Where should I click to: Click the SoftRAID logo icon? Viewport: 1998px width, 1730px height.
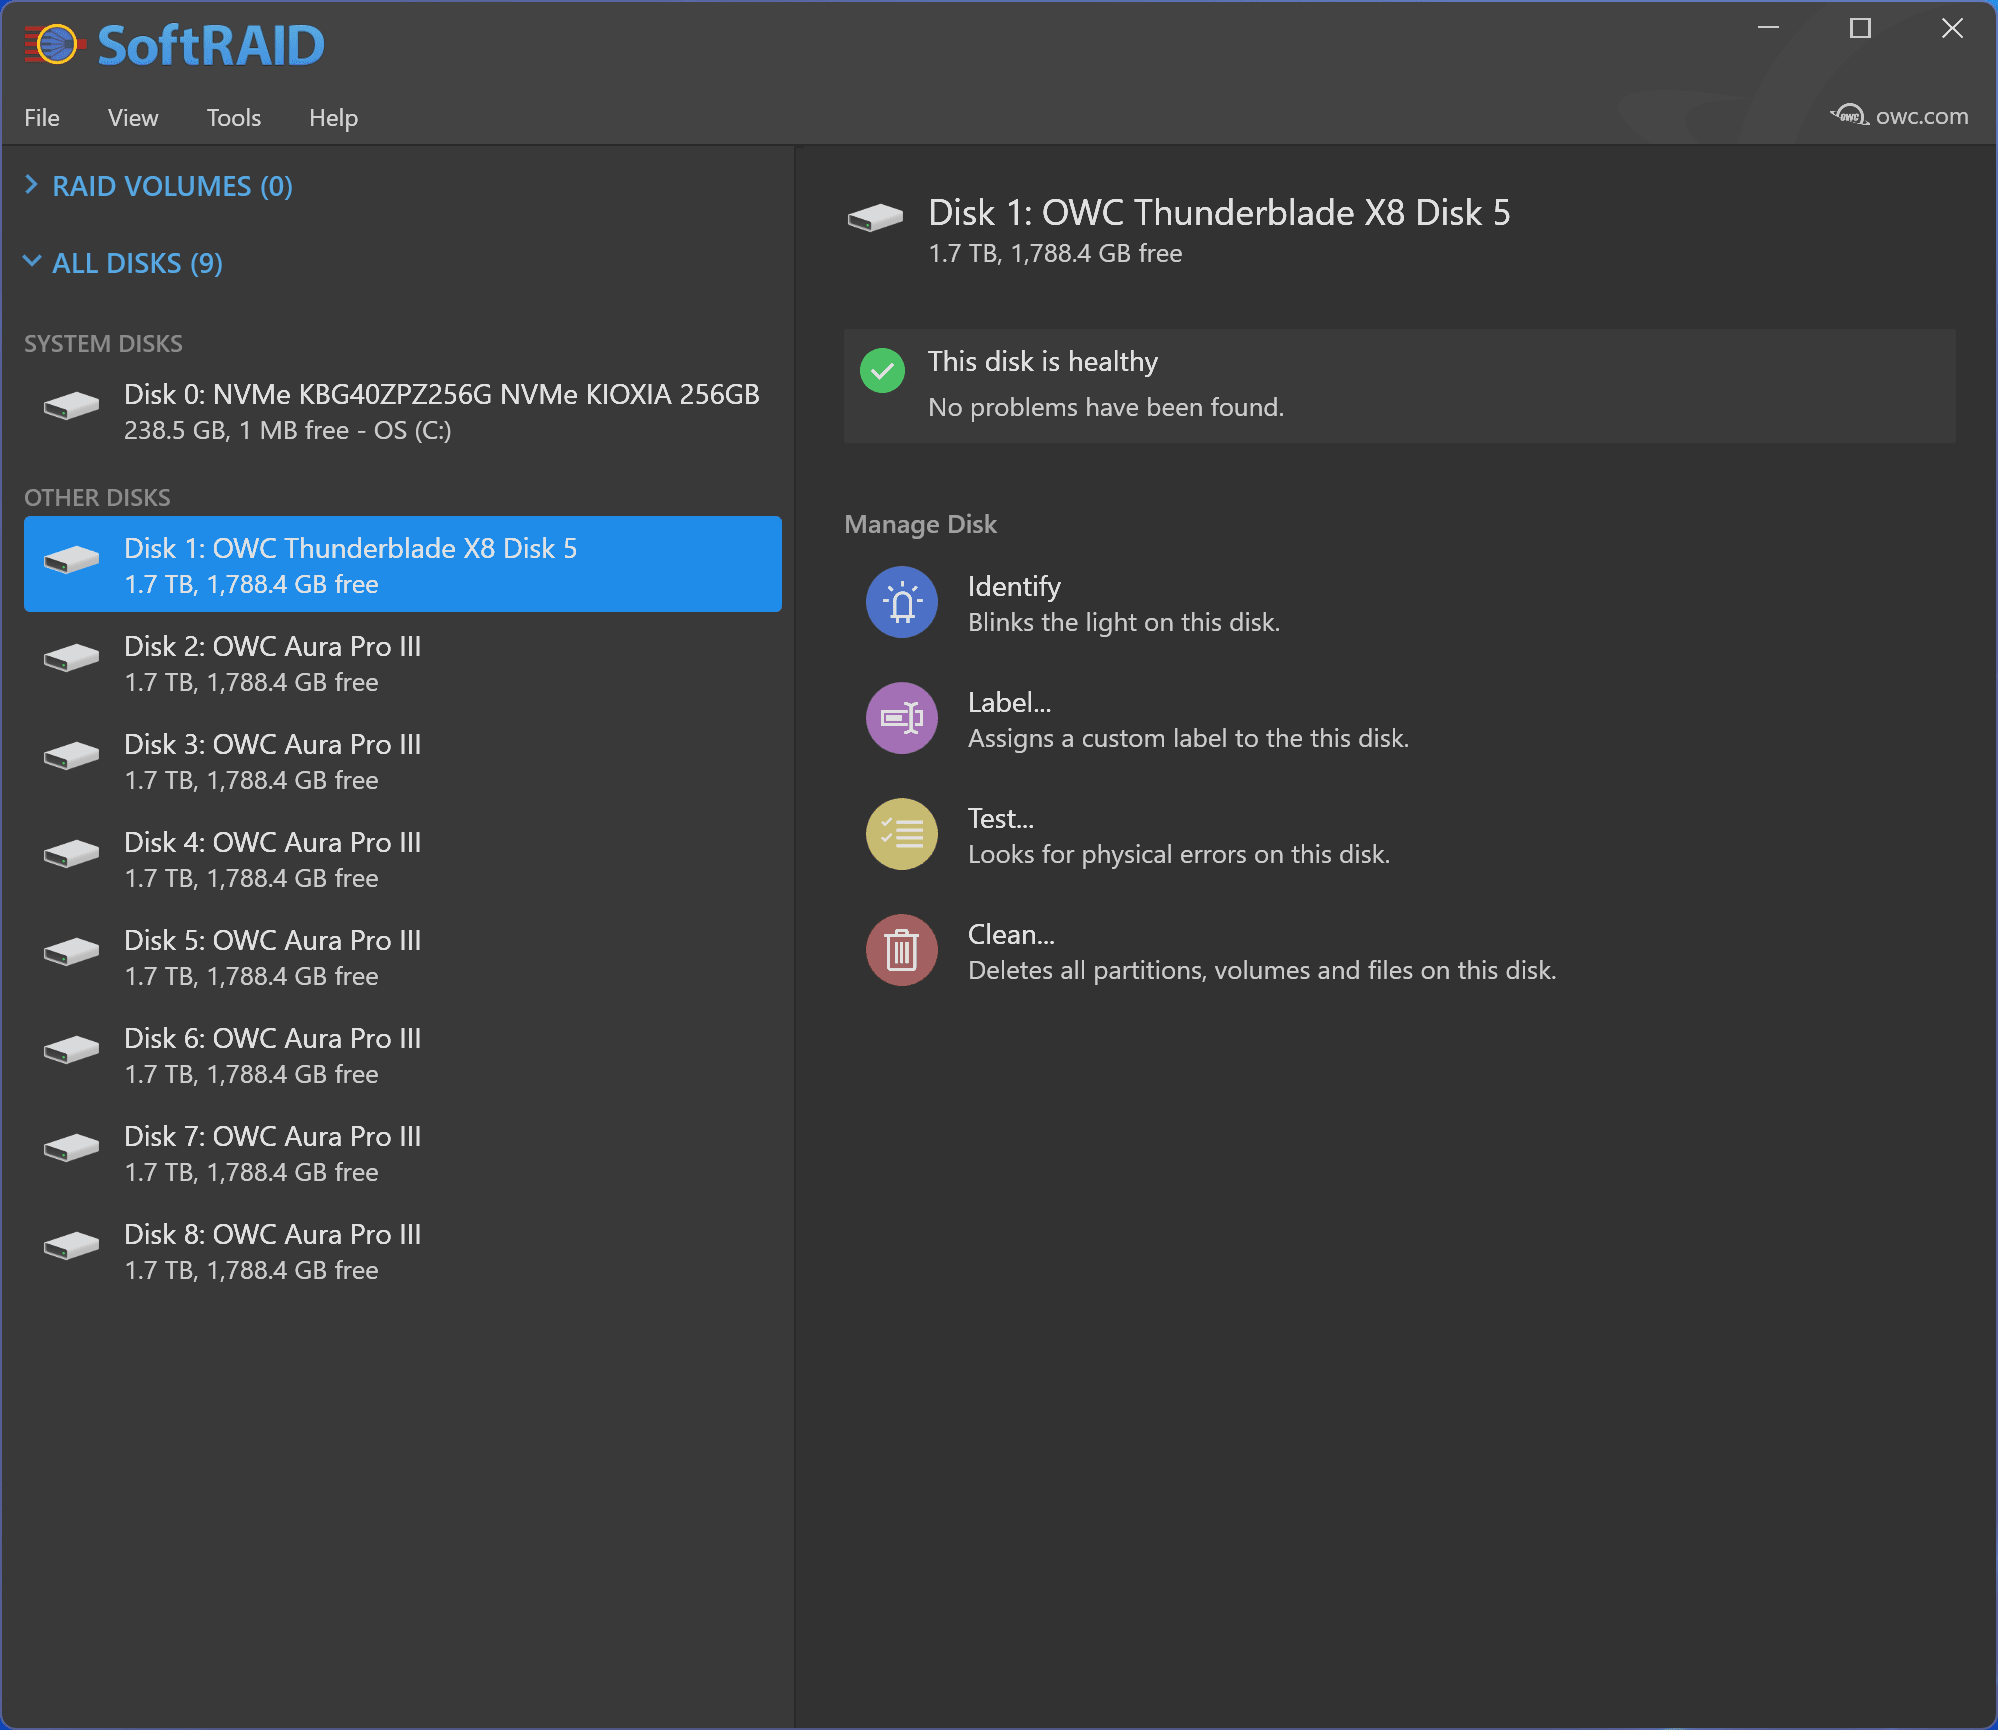click(54, 45)
